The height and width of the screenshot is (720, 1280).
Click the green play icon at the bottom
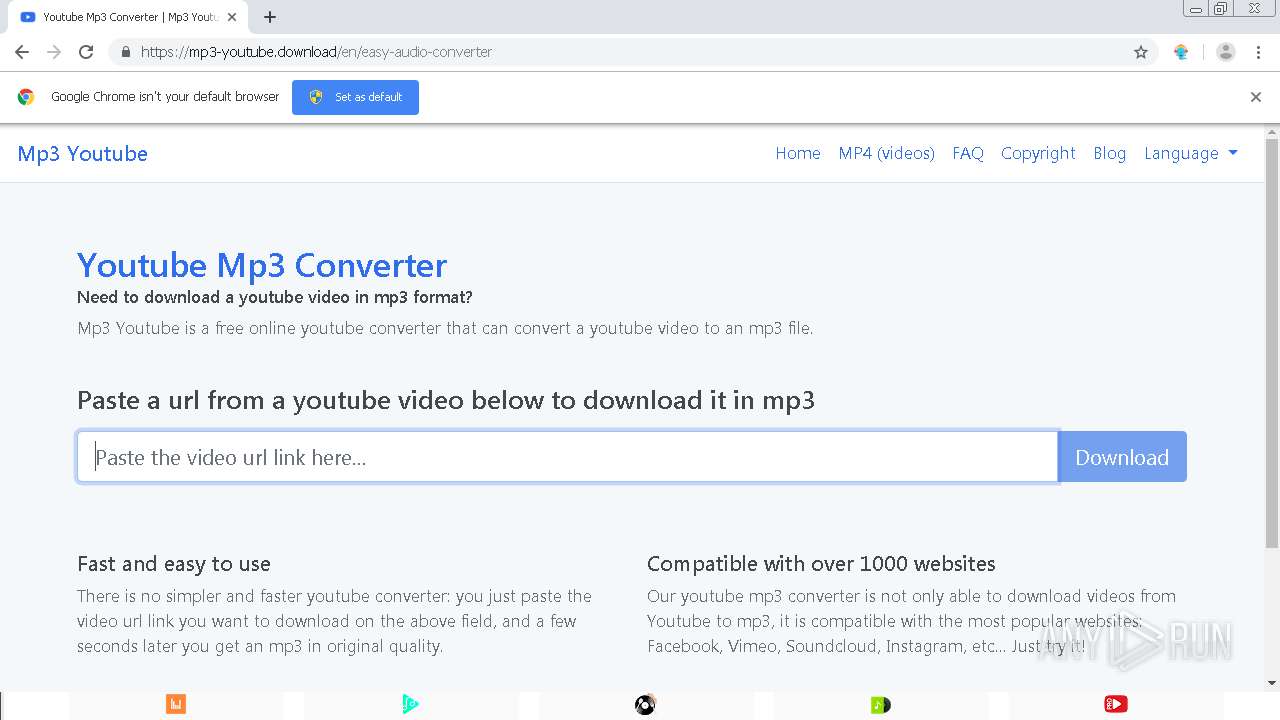click(x=410, y=705)
